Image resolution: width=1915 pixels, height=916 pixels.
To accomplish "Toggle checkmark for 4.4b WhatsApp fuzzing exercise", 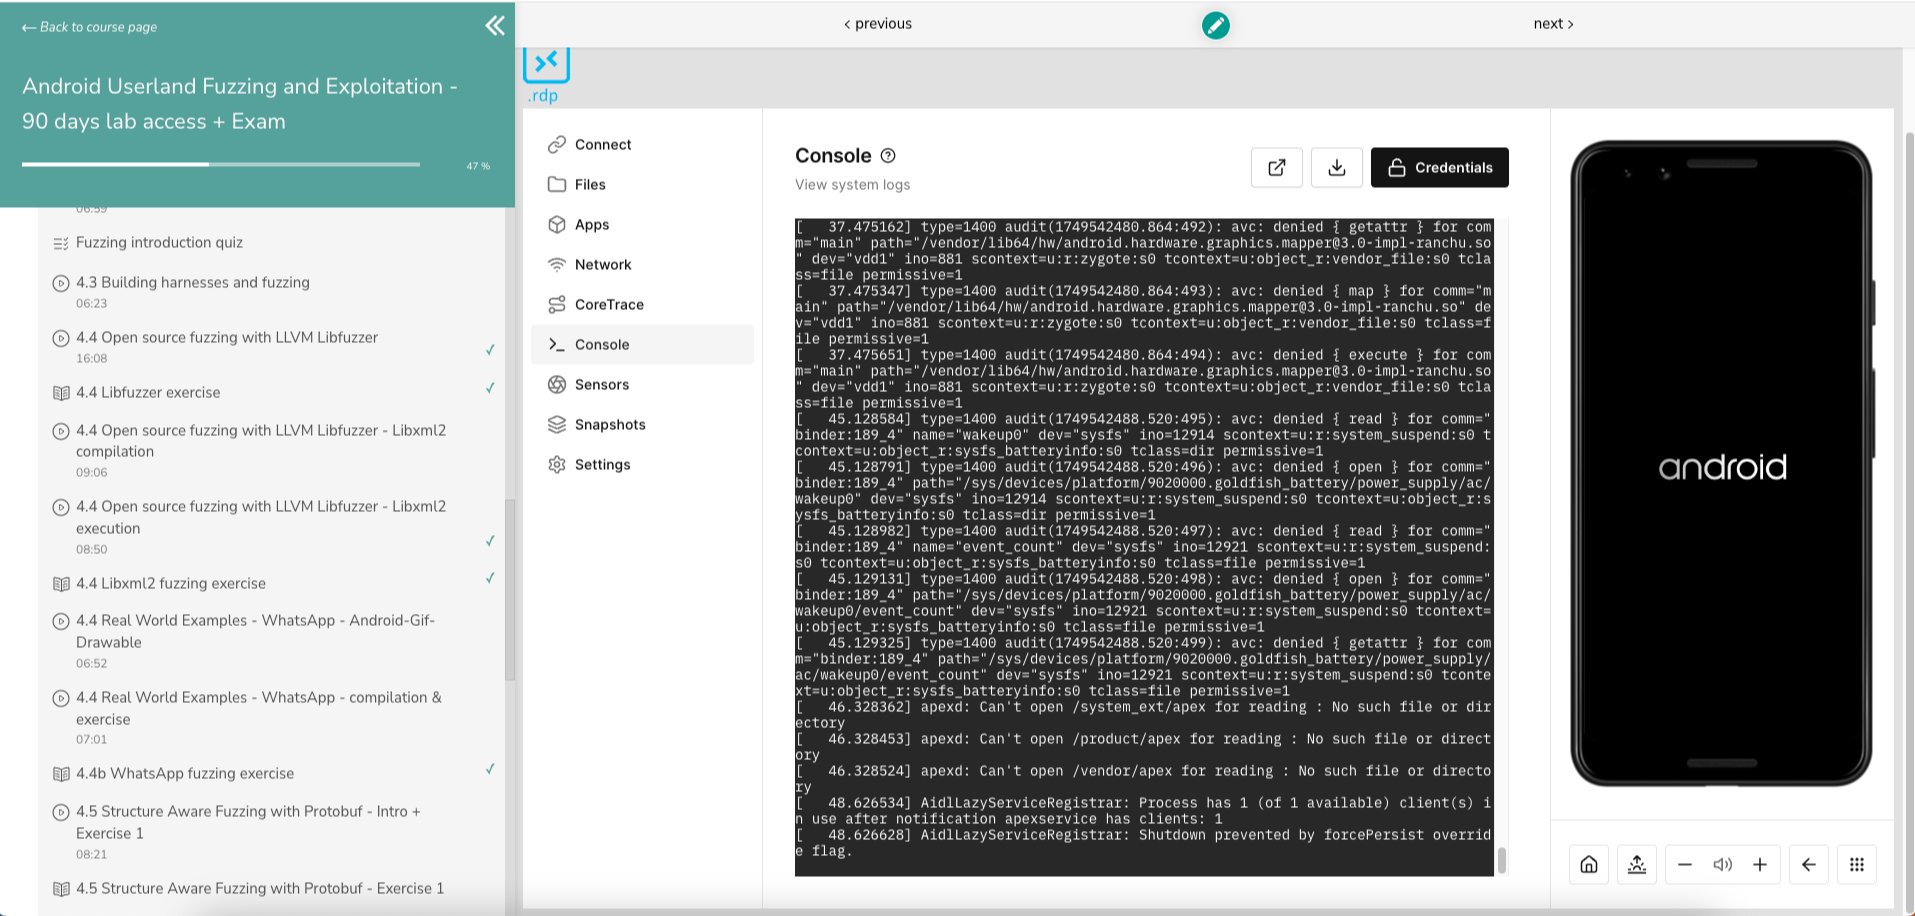I will tap(490, 769).
